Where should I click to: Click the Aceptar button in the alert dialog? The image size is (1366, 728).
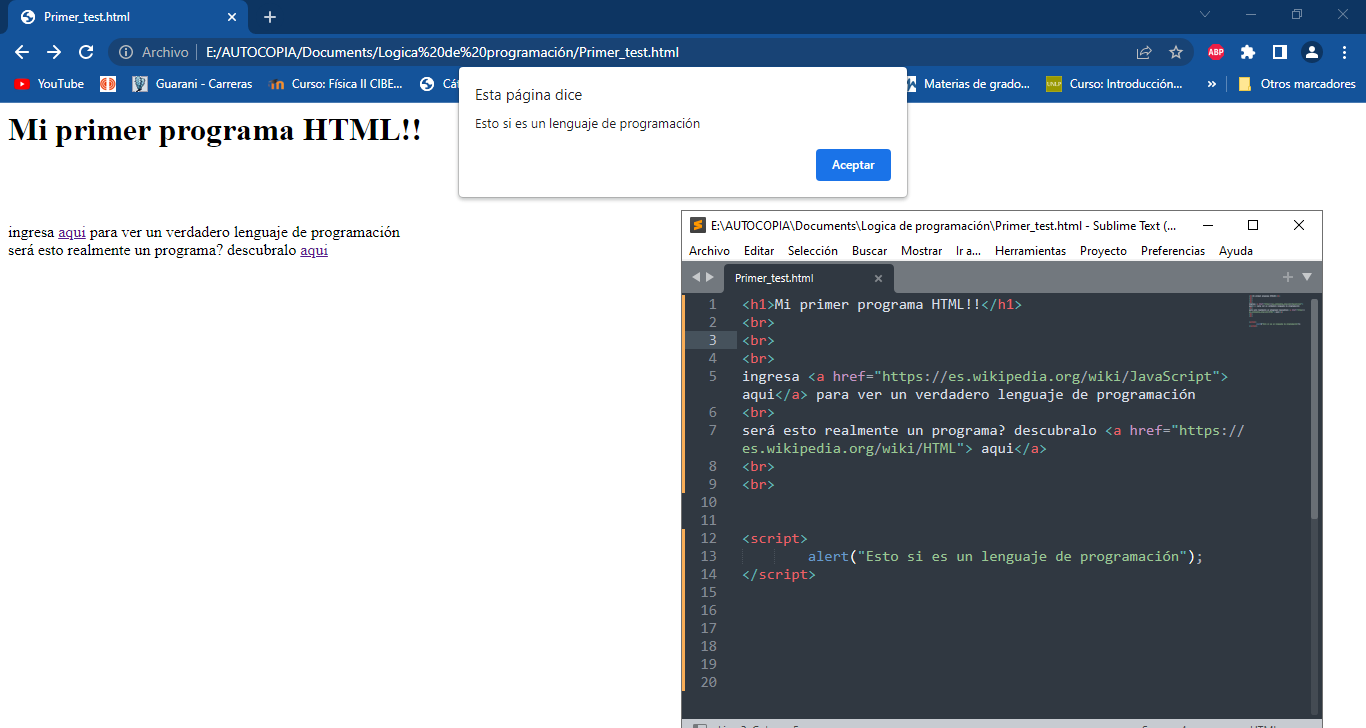[853, 165]
